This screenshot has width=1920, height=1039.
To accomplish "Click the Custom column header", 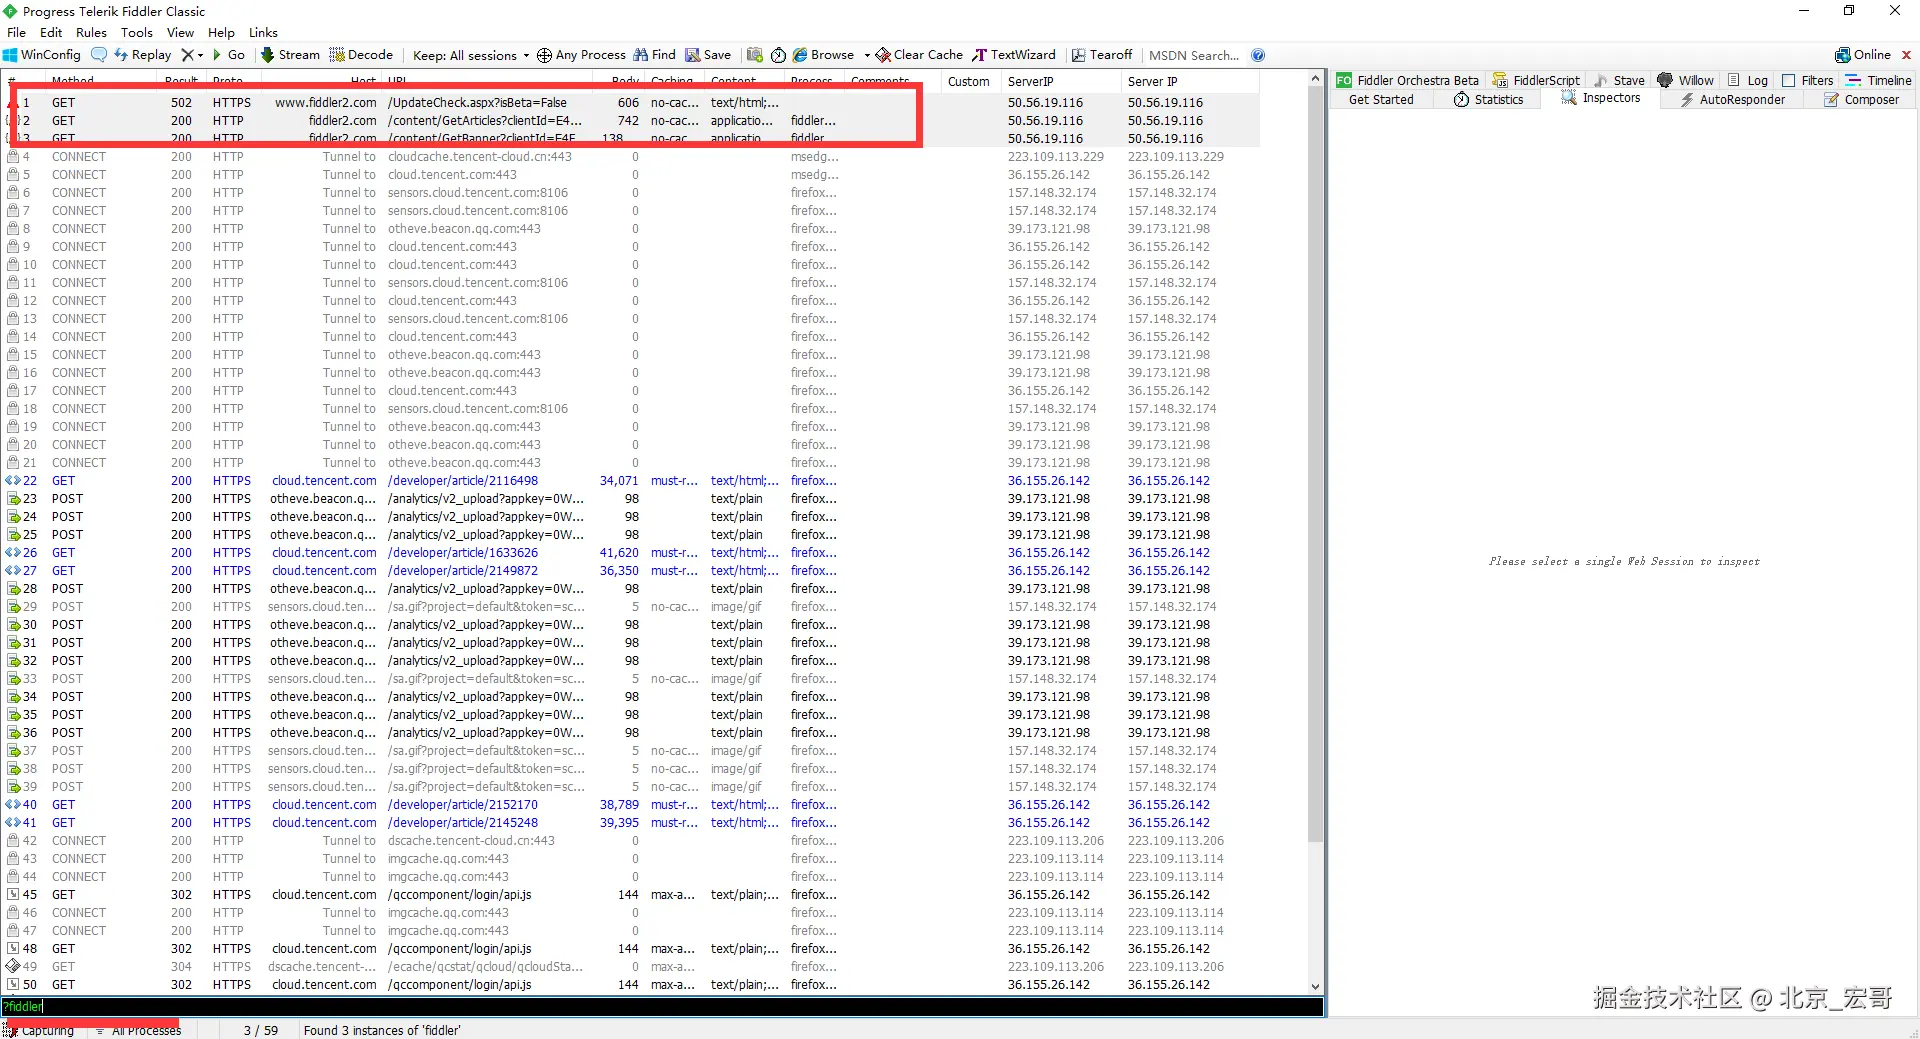I will click(969, 82).
